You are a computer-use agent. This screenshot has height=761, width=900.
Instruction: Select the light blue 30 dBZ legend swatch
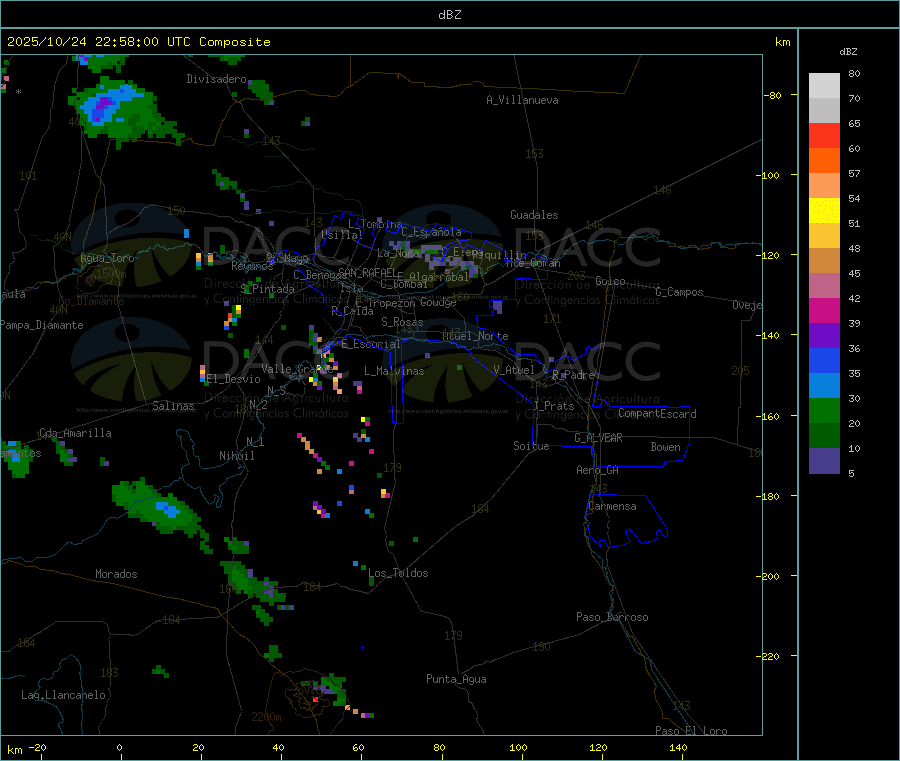click(x=824, y=386)
